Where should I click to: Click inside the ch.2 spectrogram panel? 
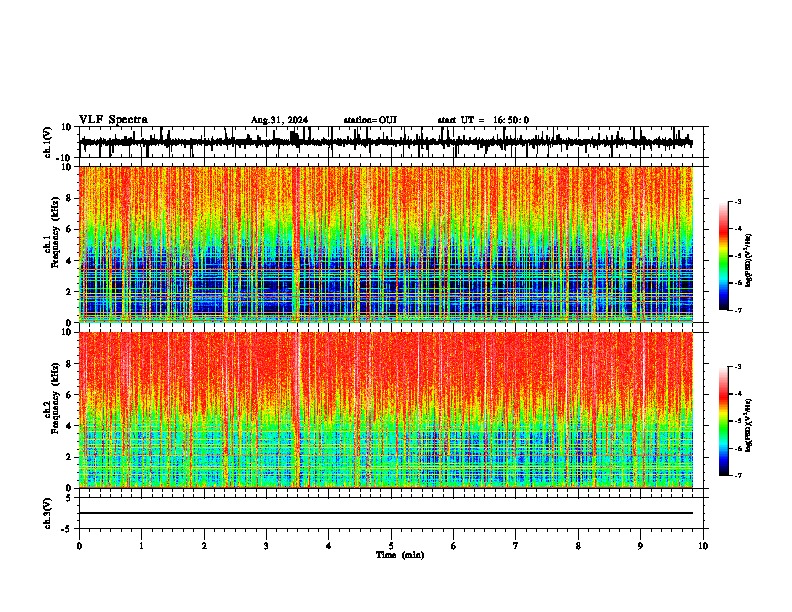coord(385,410)
